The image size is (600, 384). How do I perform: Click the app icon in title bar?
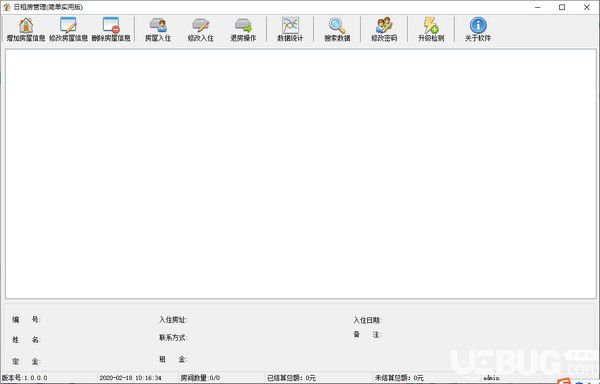7,7
